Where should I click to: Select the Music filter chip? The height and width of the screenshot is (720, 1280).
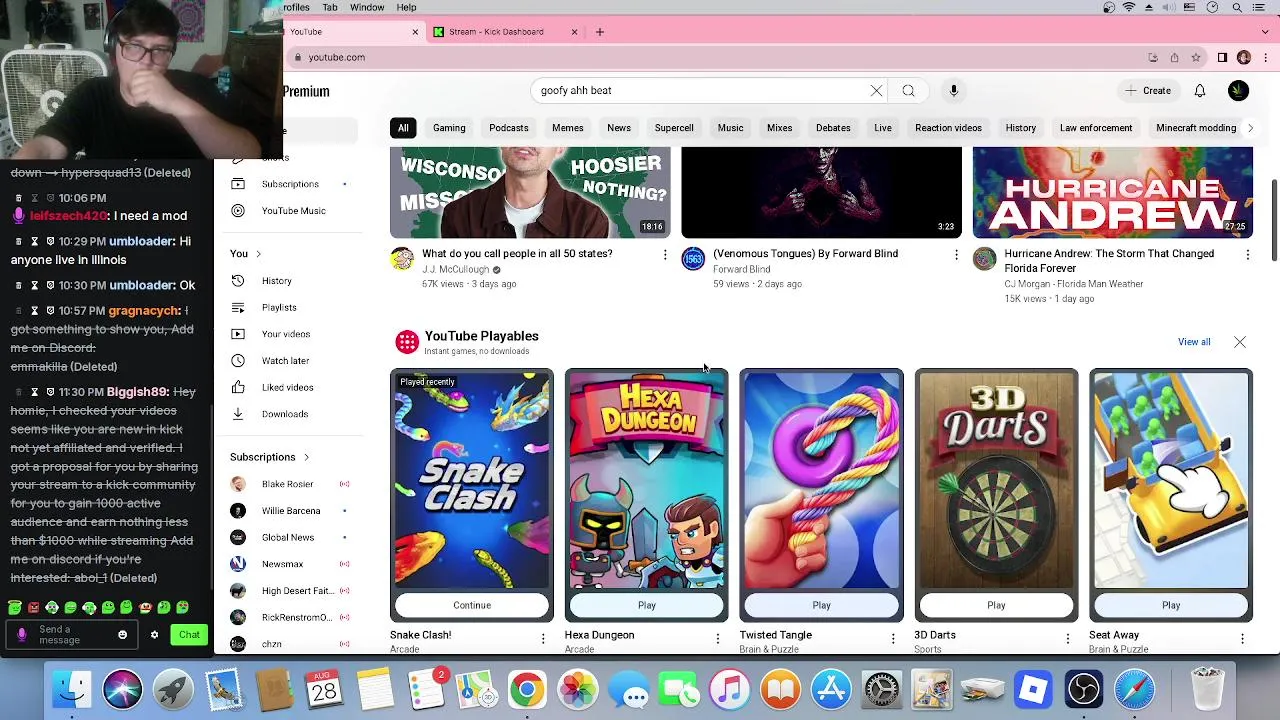730,128
